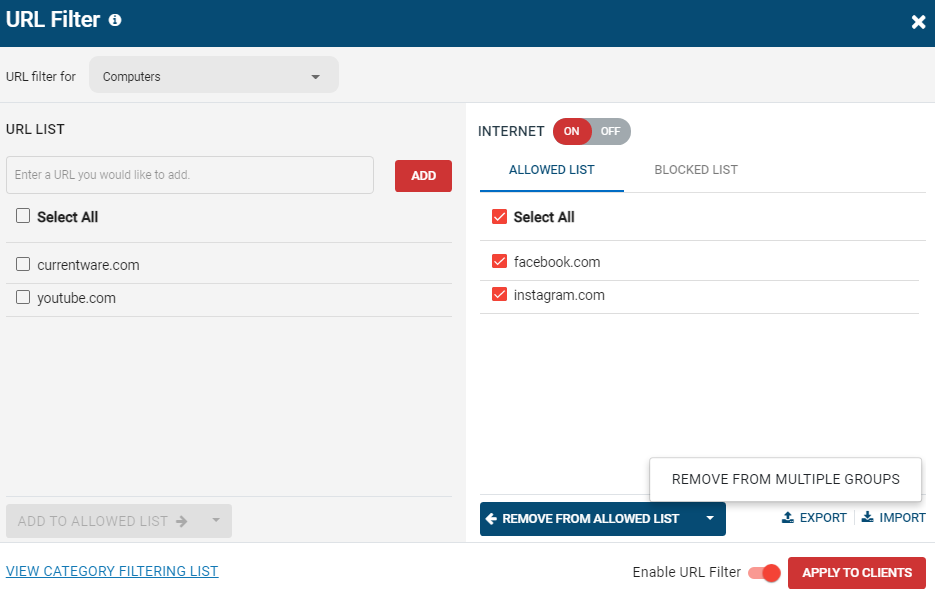Click left arrow icon on Remove button

pyautogui.click(x=491, y=519)
